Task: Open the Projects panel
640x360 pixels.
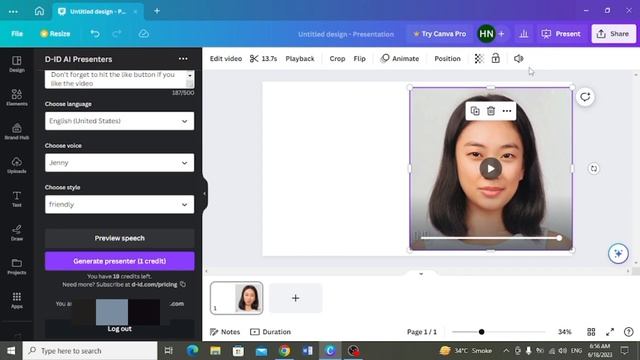Action: click(17, 266)
